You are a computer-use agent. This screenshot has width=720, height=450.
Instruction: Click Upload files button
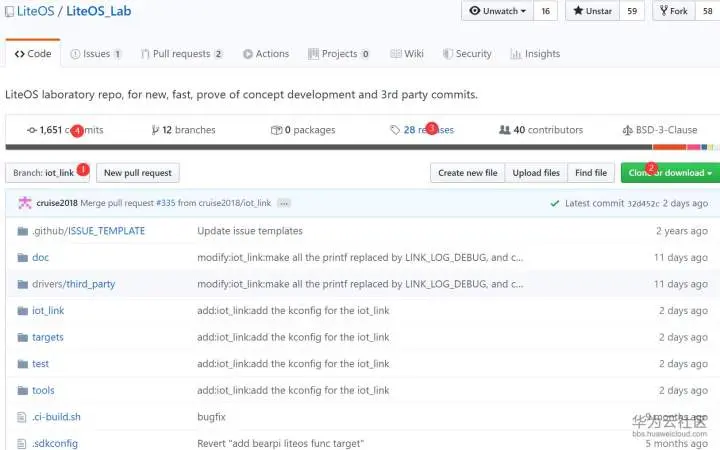[536, 173]
